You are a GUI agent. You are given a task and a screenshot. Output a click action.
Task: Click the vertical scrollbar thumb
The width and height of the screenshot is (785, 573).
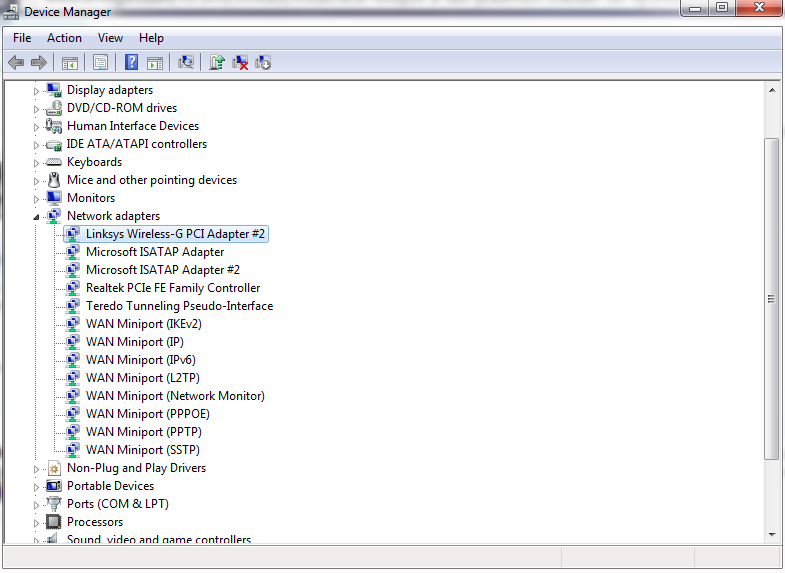click(771, 298)
